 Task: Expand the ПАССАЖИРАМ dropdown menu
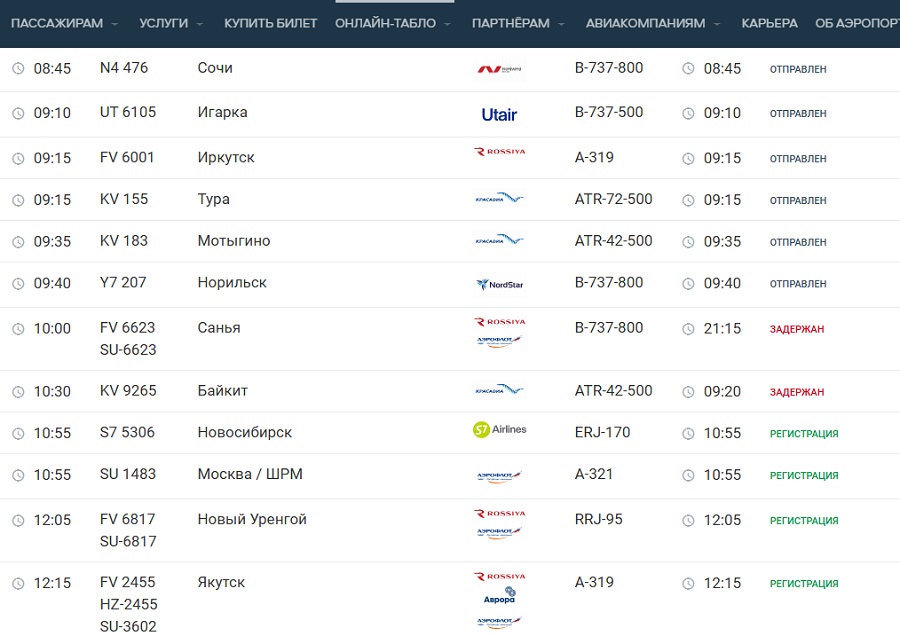tap(64, 23)
